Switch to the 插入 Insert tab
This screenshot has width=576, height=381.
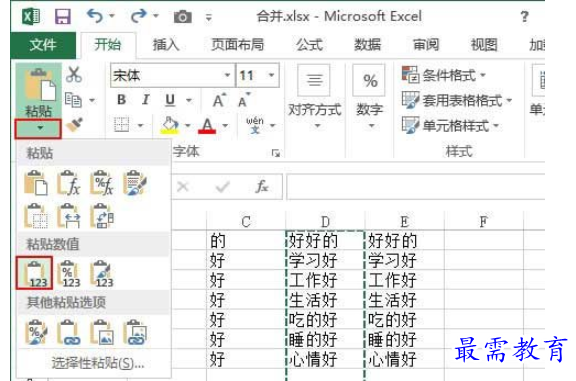166,45
